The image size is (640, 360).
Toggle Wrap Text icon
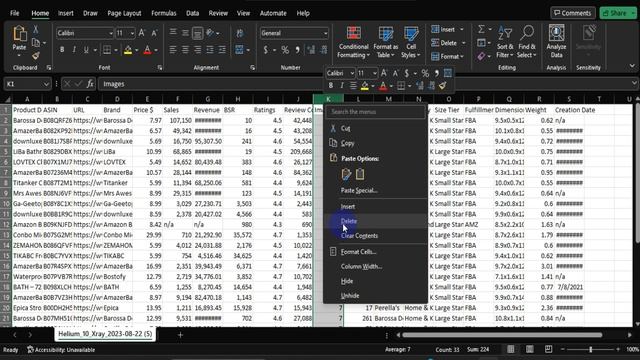click(240, 33)
